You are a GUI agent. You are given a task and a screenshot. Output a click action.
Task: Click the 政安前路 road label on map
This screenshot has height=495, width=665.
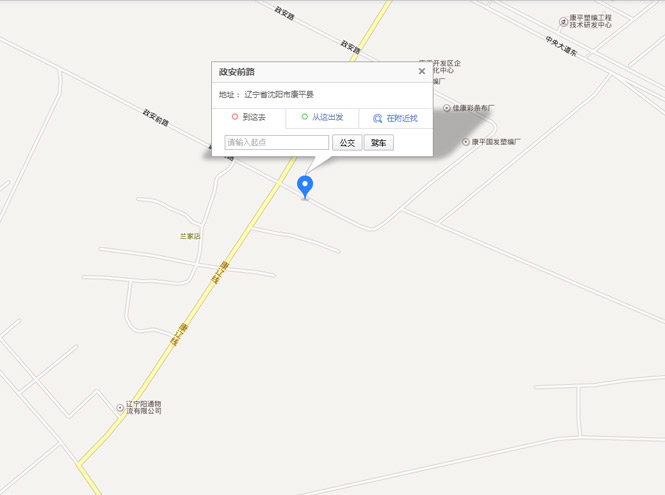[x=156, y=117]
